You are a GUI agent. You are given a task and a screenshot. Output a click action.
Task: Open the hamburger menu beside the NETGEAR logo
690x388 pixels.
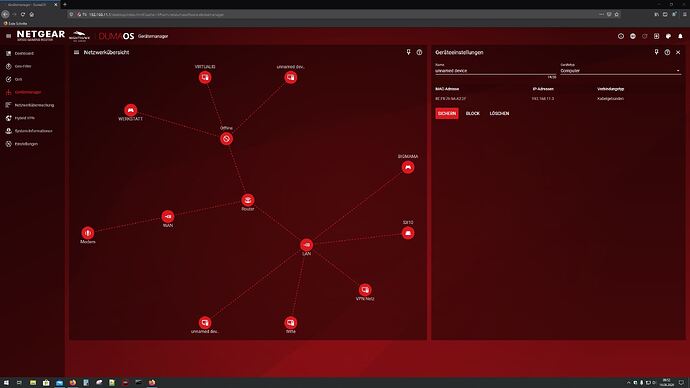coord(8,36)
